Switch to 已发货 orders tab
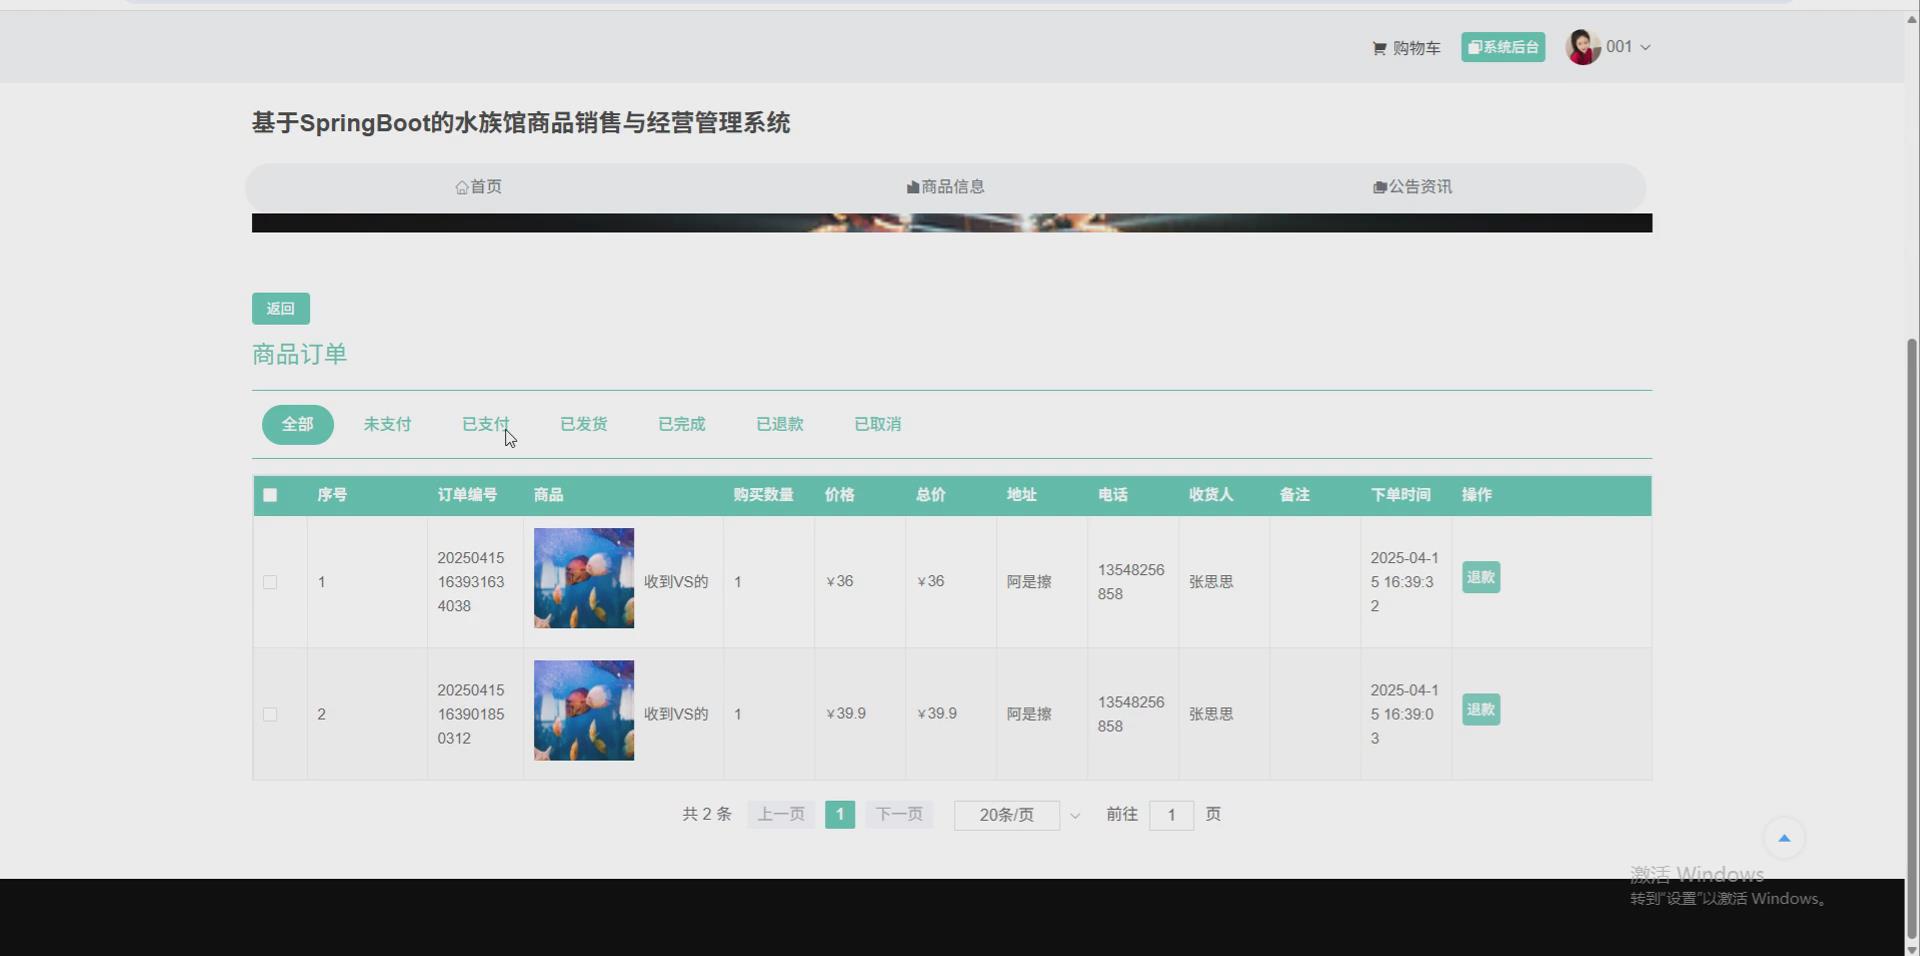This screenshot has height=956, width=1920. pyautogui.click(x=583, y=424)
